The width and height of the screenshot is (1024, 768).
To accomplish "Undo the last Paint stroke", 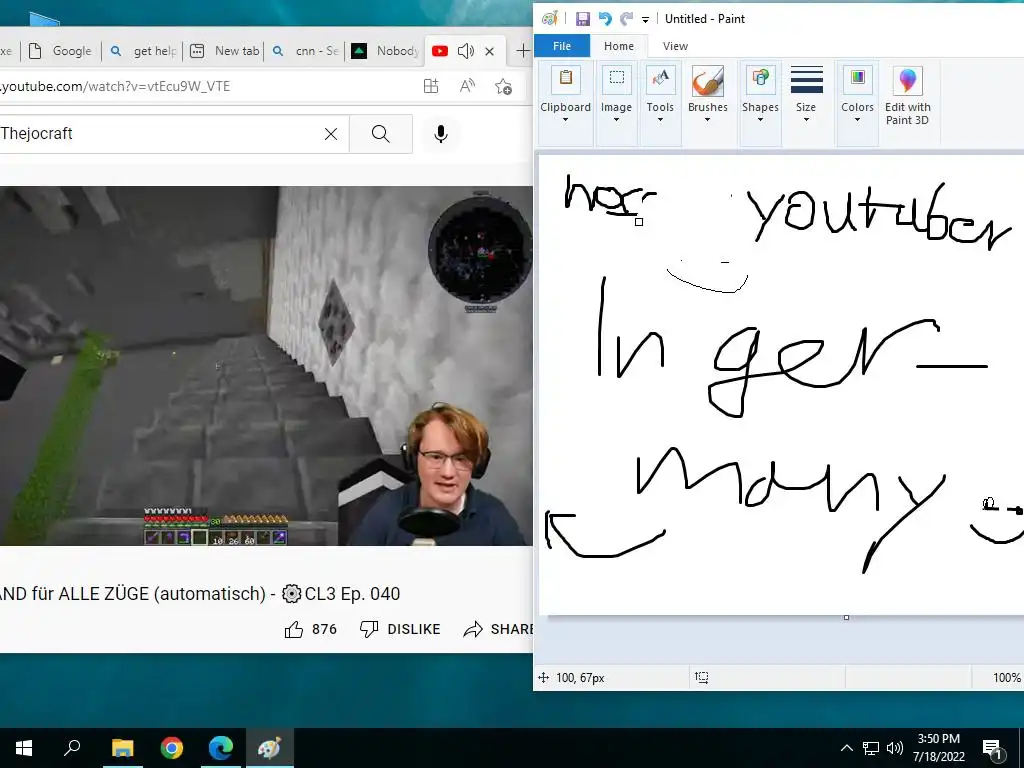I will [605, 19].
